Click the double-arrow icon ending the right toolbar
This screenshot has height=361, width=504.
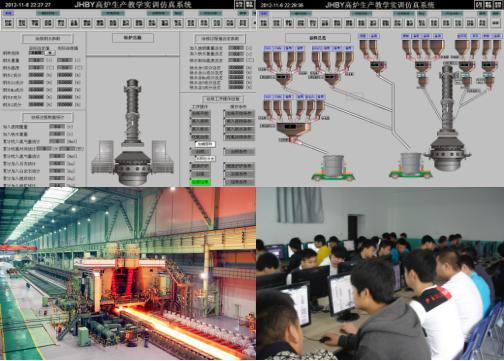pos(495,23)
